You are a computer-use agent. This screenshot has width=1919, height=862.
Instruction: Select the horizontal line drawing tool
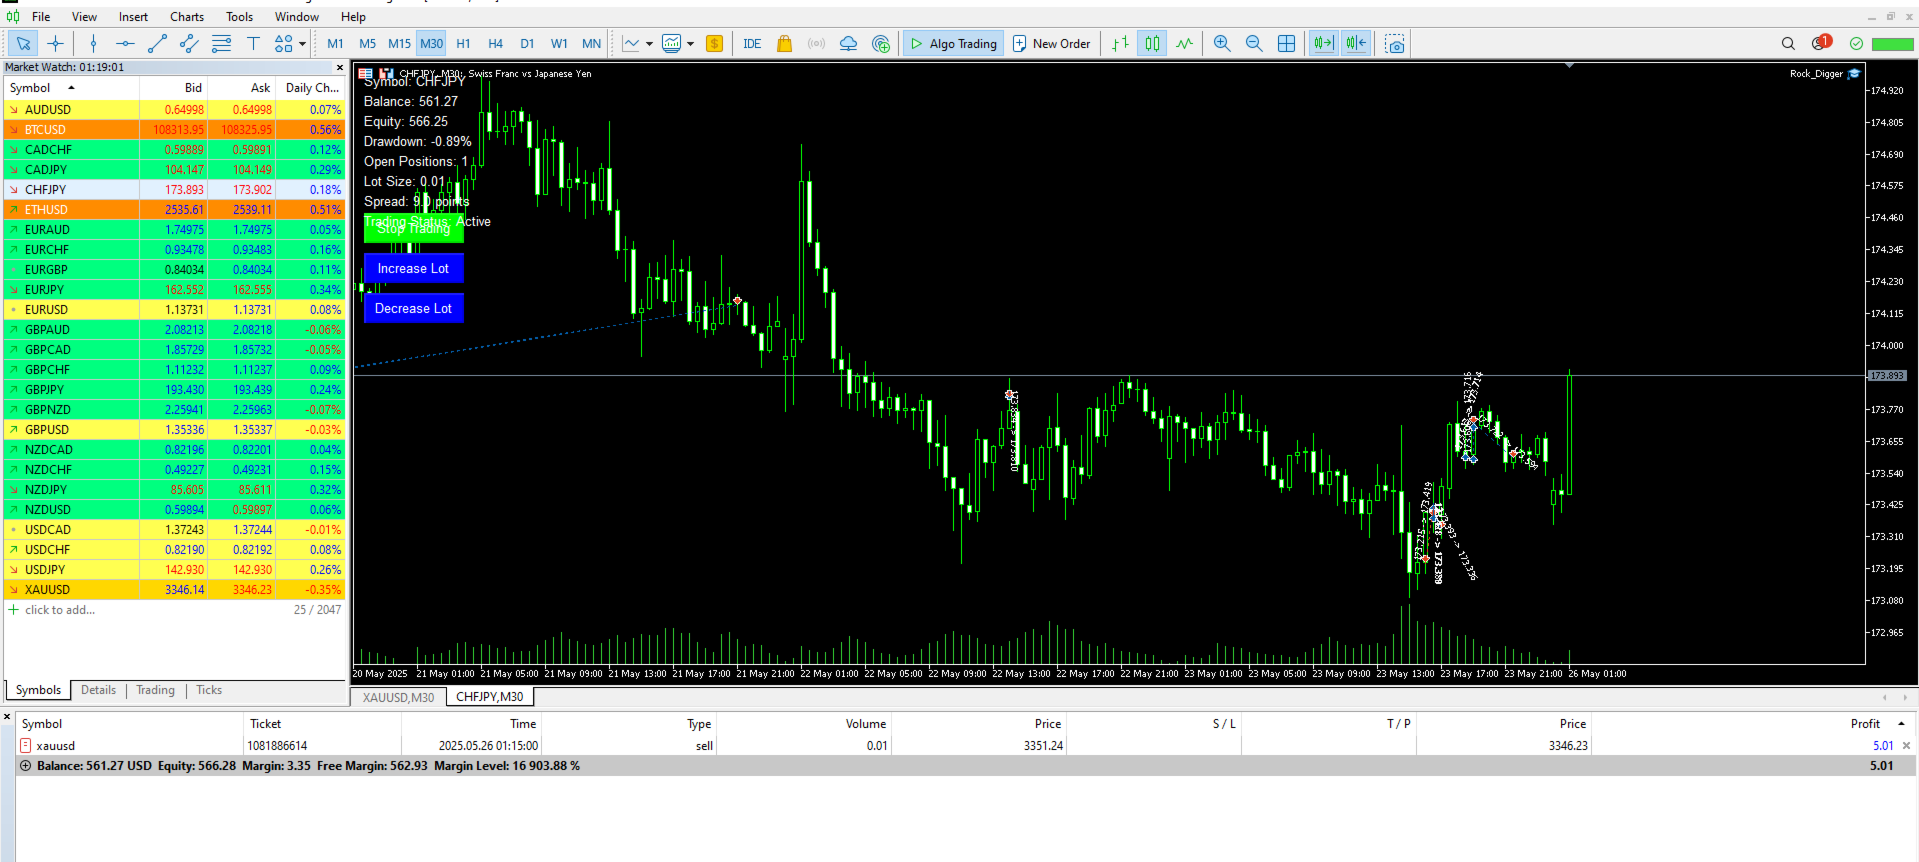[125, 43]
